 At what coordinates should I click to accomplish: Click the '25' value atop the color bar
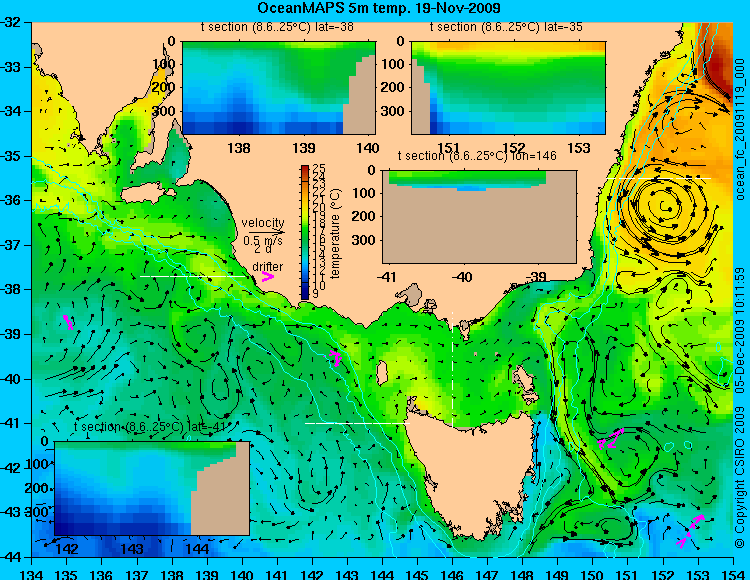coord(319,169)
